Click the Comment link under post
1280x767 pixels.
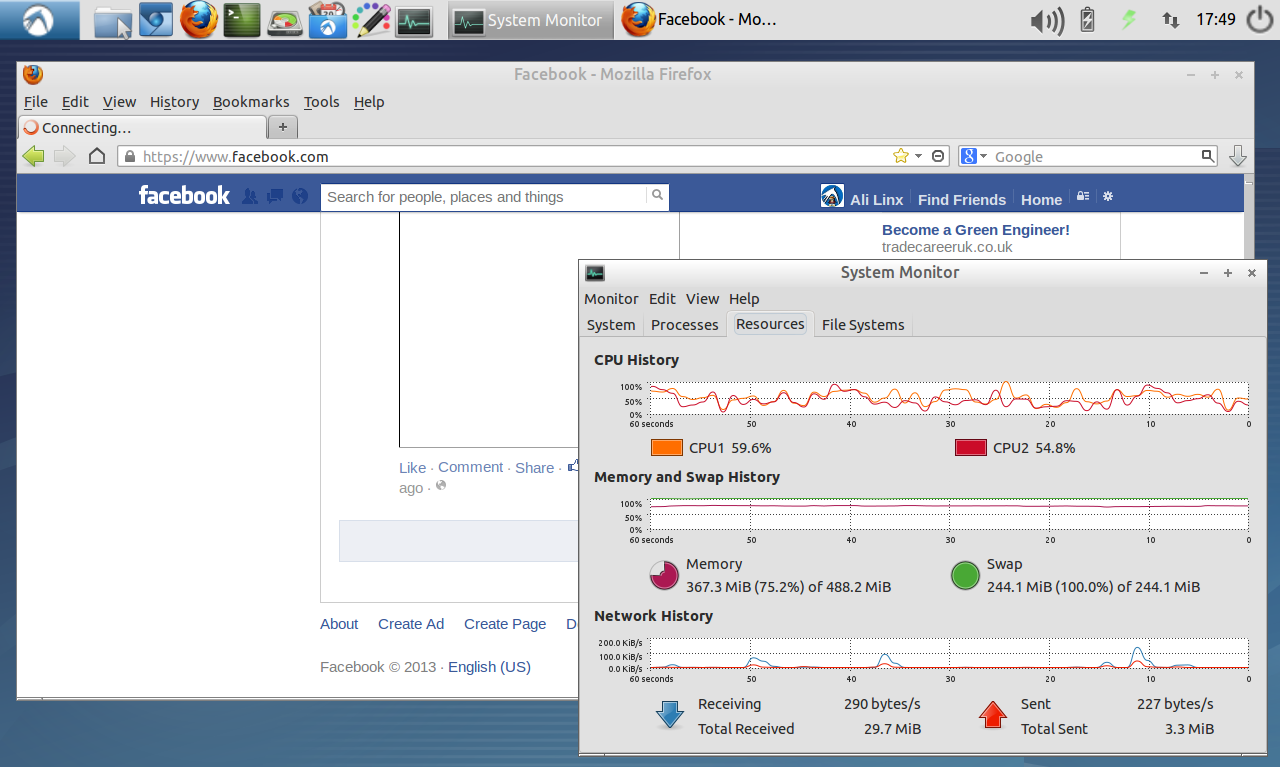click(470, 467)
